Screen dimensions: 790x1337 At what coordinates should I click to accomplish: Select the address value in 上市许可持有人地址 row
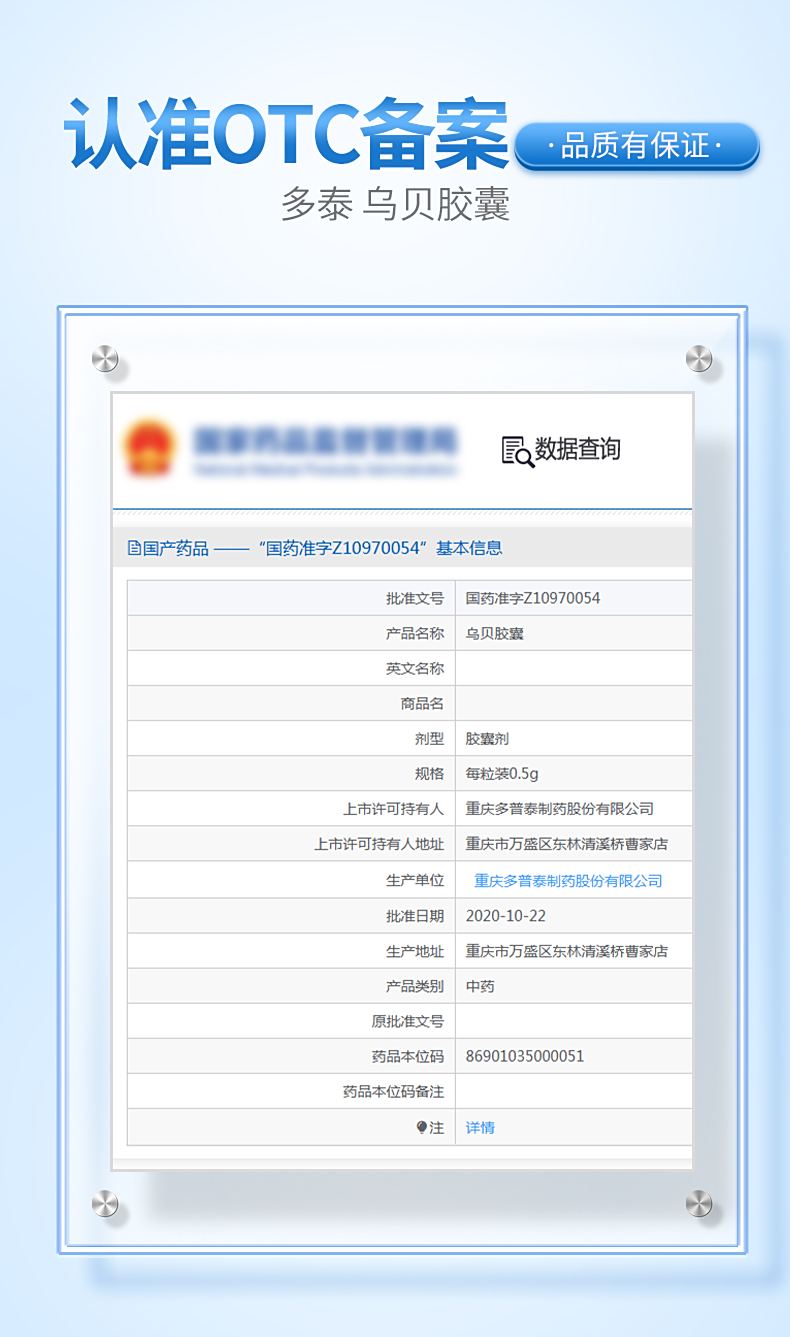click(x=567, y=844)
